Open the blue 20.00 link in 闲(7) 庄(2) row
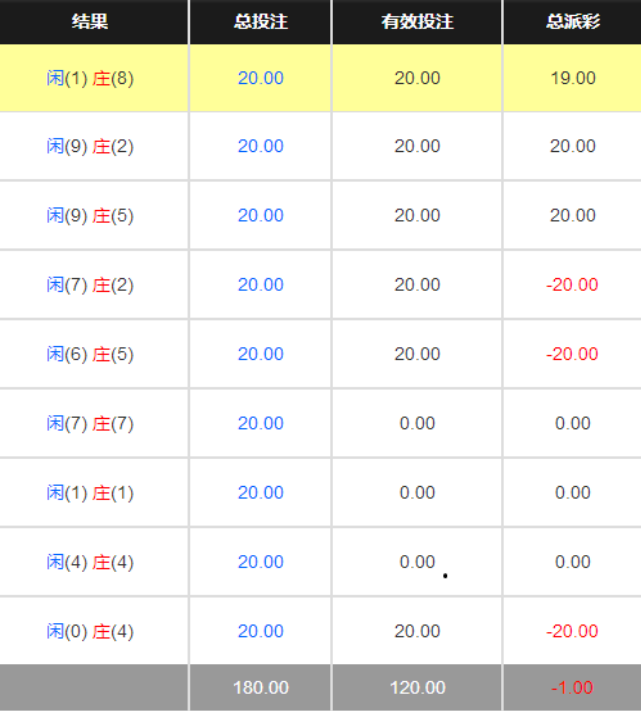Viewport: 641px width, 711px height. click(260, 285)
